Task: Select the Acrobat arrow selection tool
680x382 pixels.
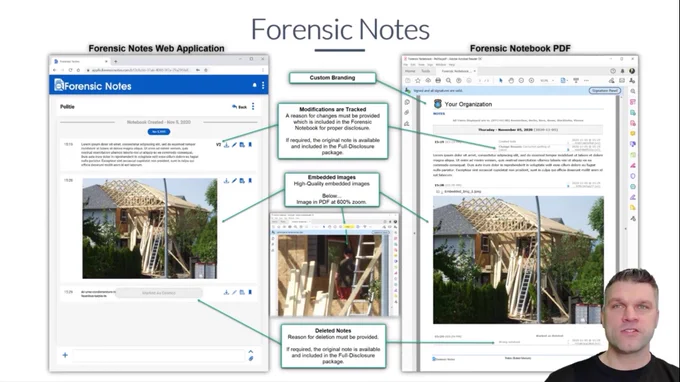Action: point(500,81)
